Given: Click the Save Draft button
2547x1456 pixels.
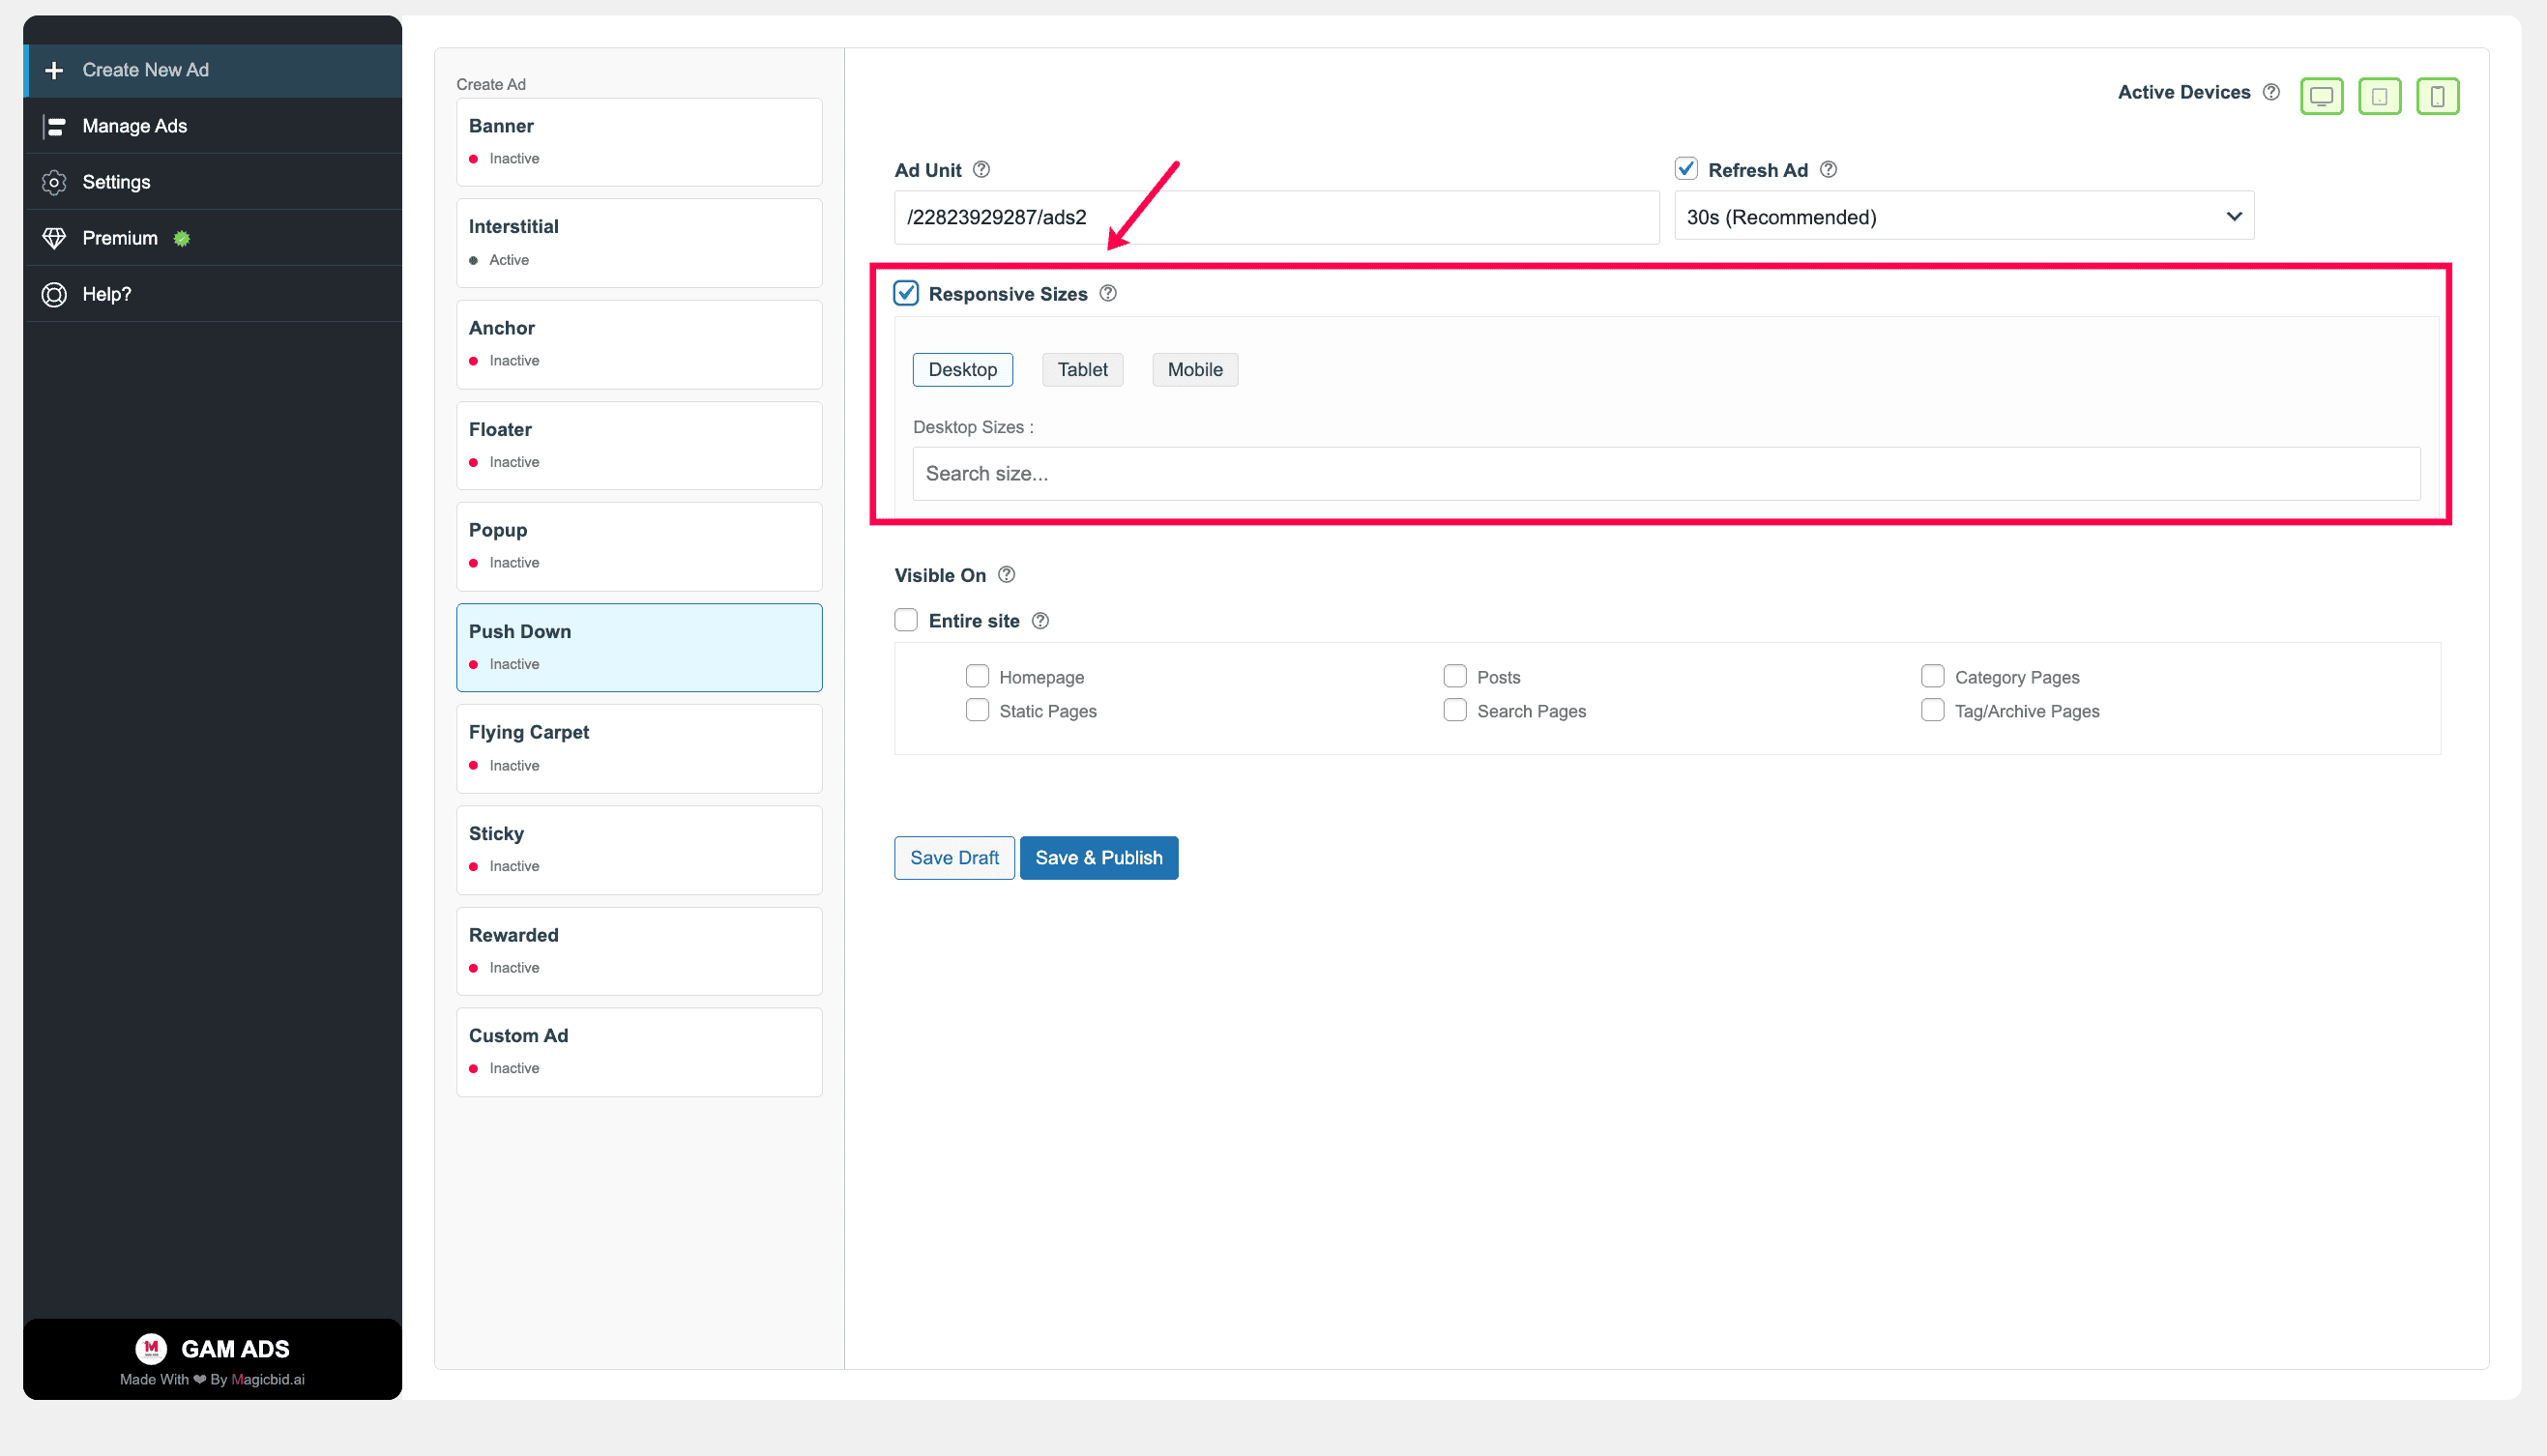Looking at the screenshot, I should pyautogui.click(x=954, y=858).
